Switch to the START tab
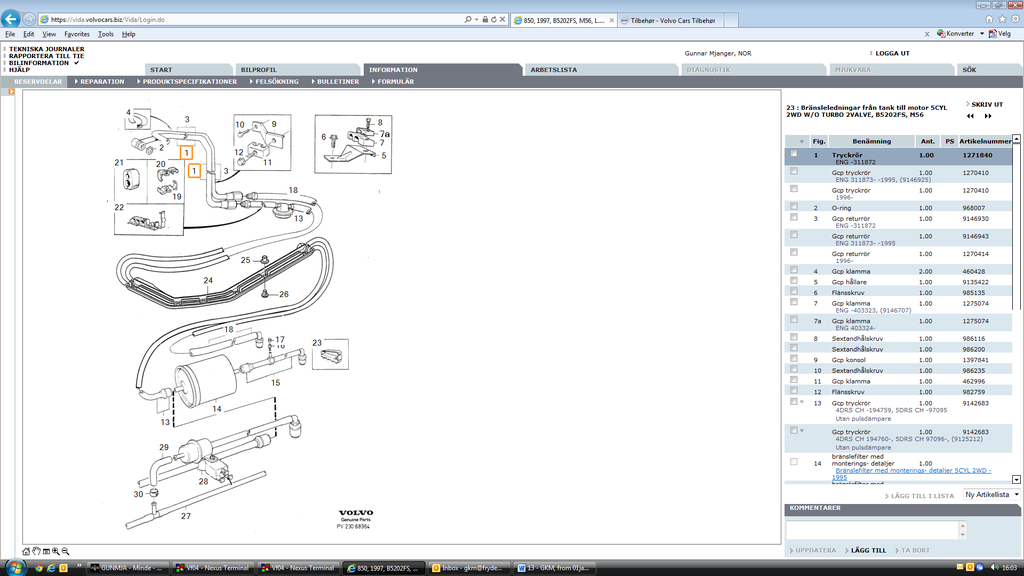This screenshot has width=1024, height=576. 187,70
